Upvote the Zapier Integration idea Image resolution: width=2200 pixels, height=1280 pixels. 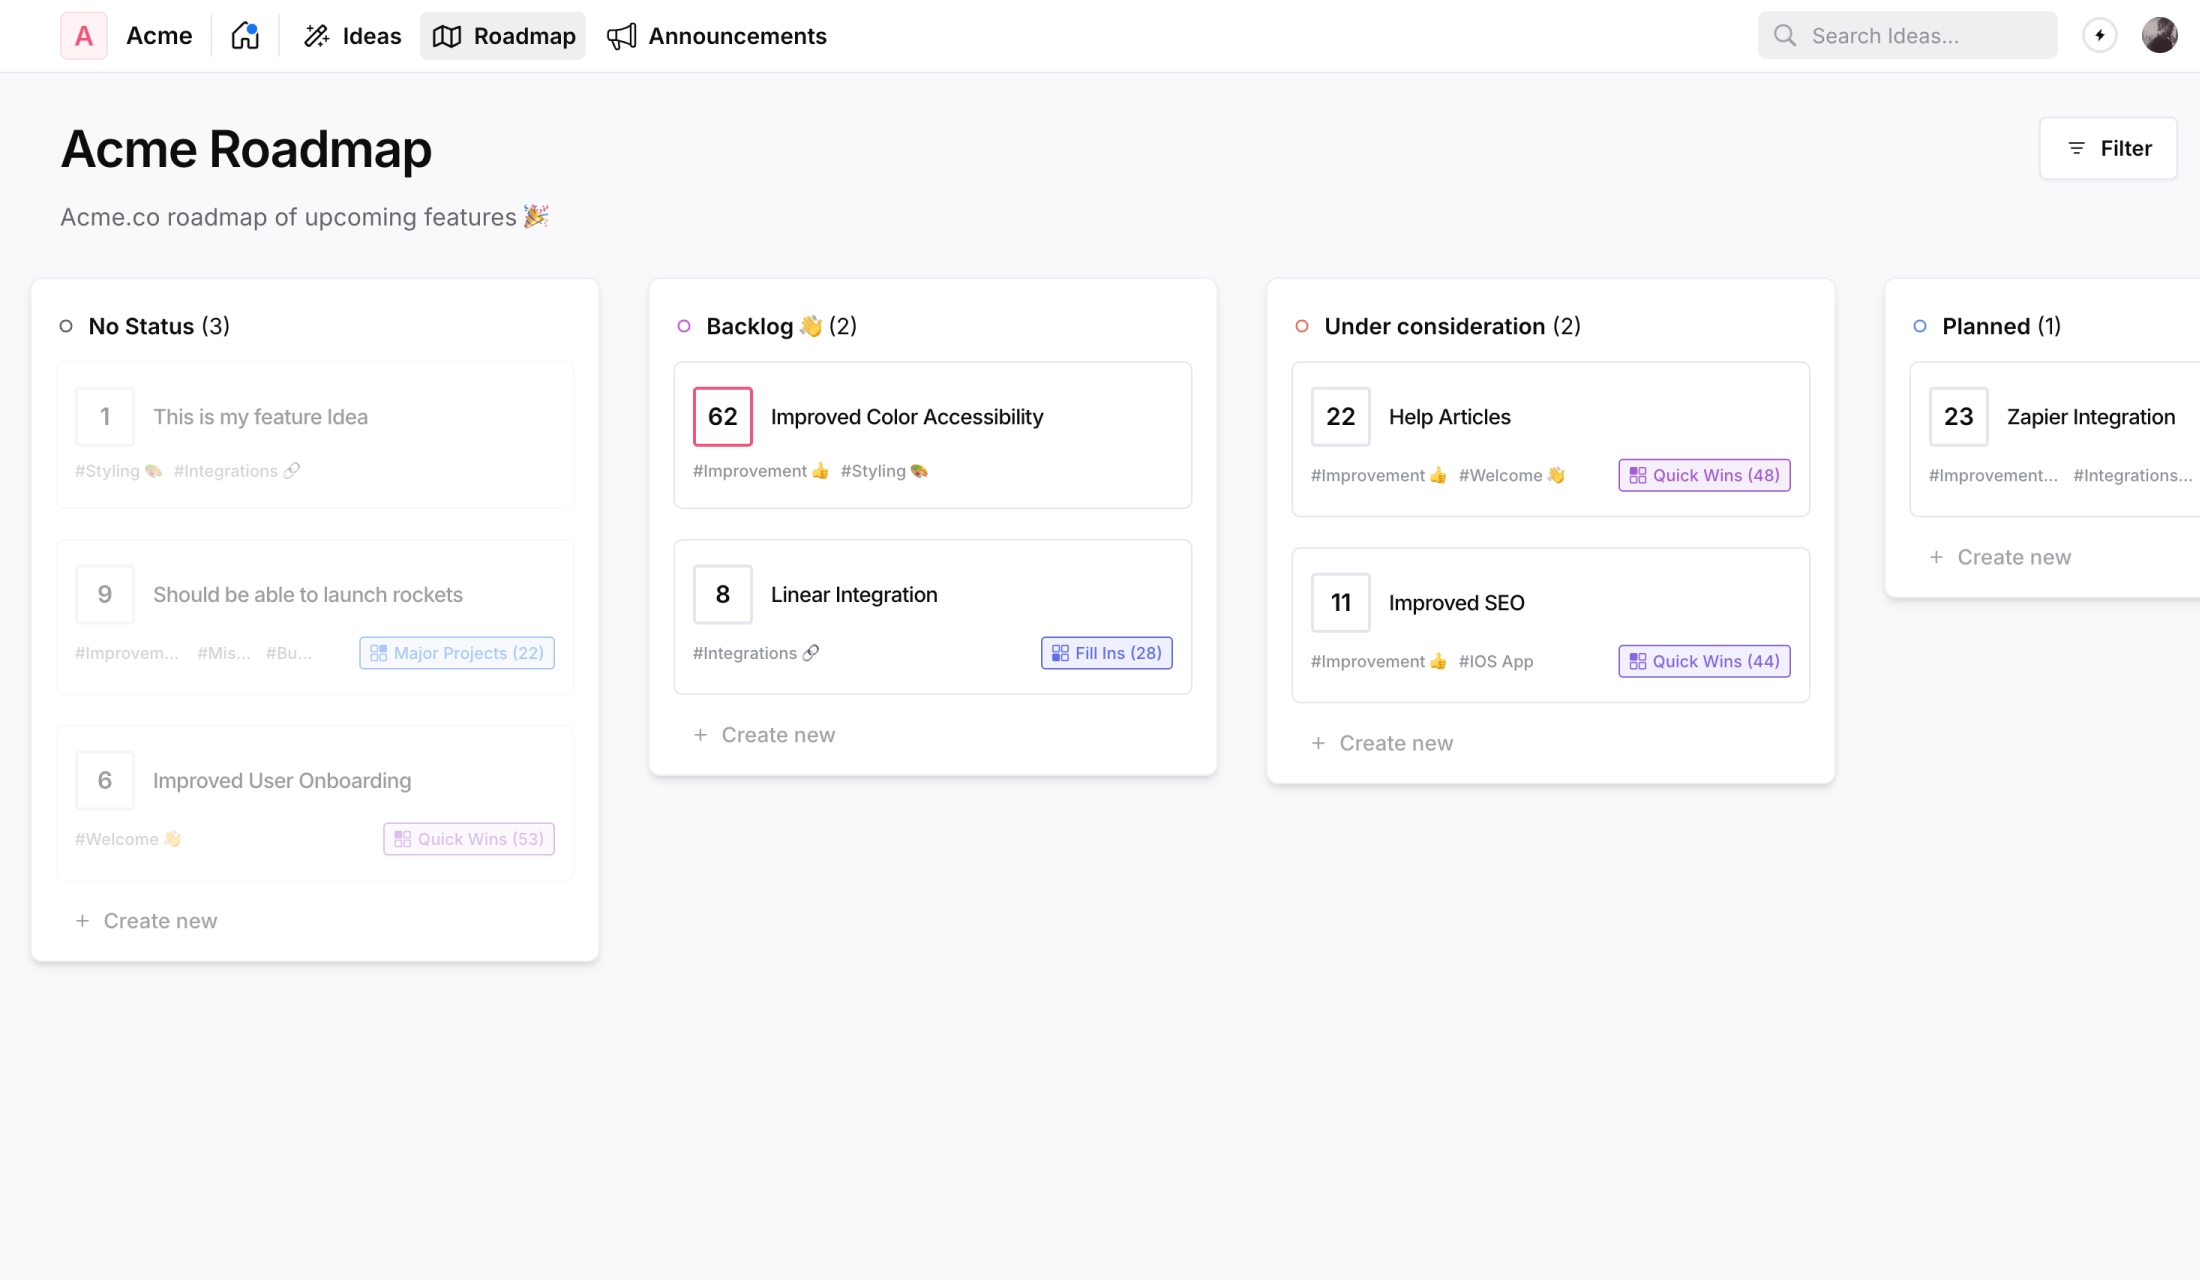click(x=1958, y=416)
